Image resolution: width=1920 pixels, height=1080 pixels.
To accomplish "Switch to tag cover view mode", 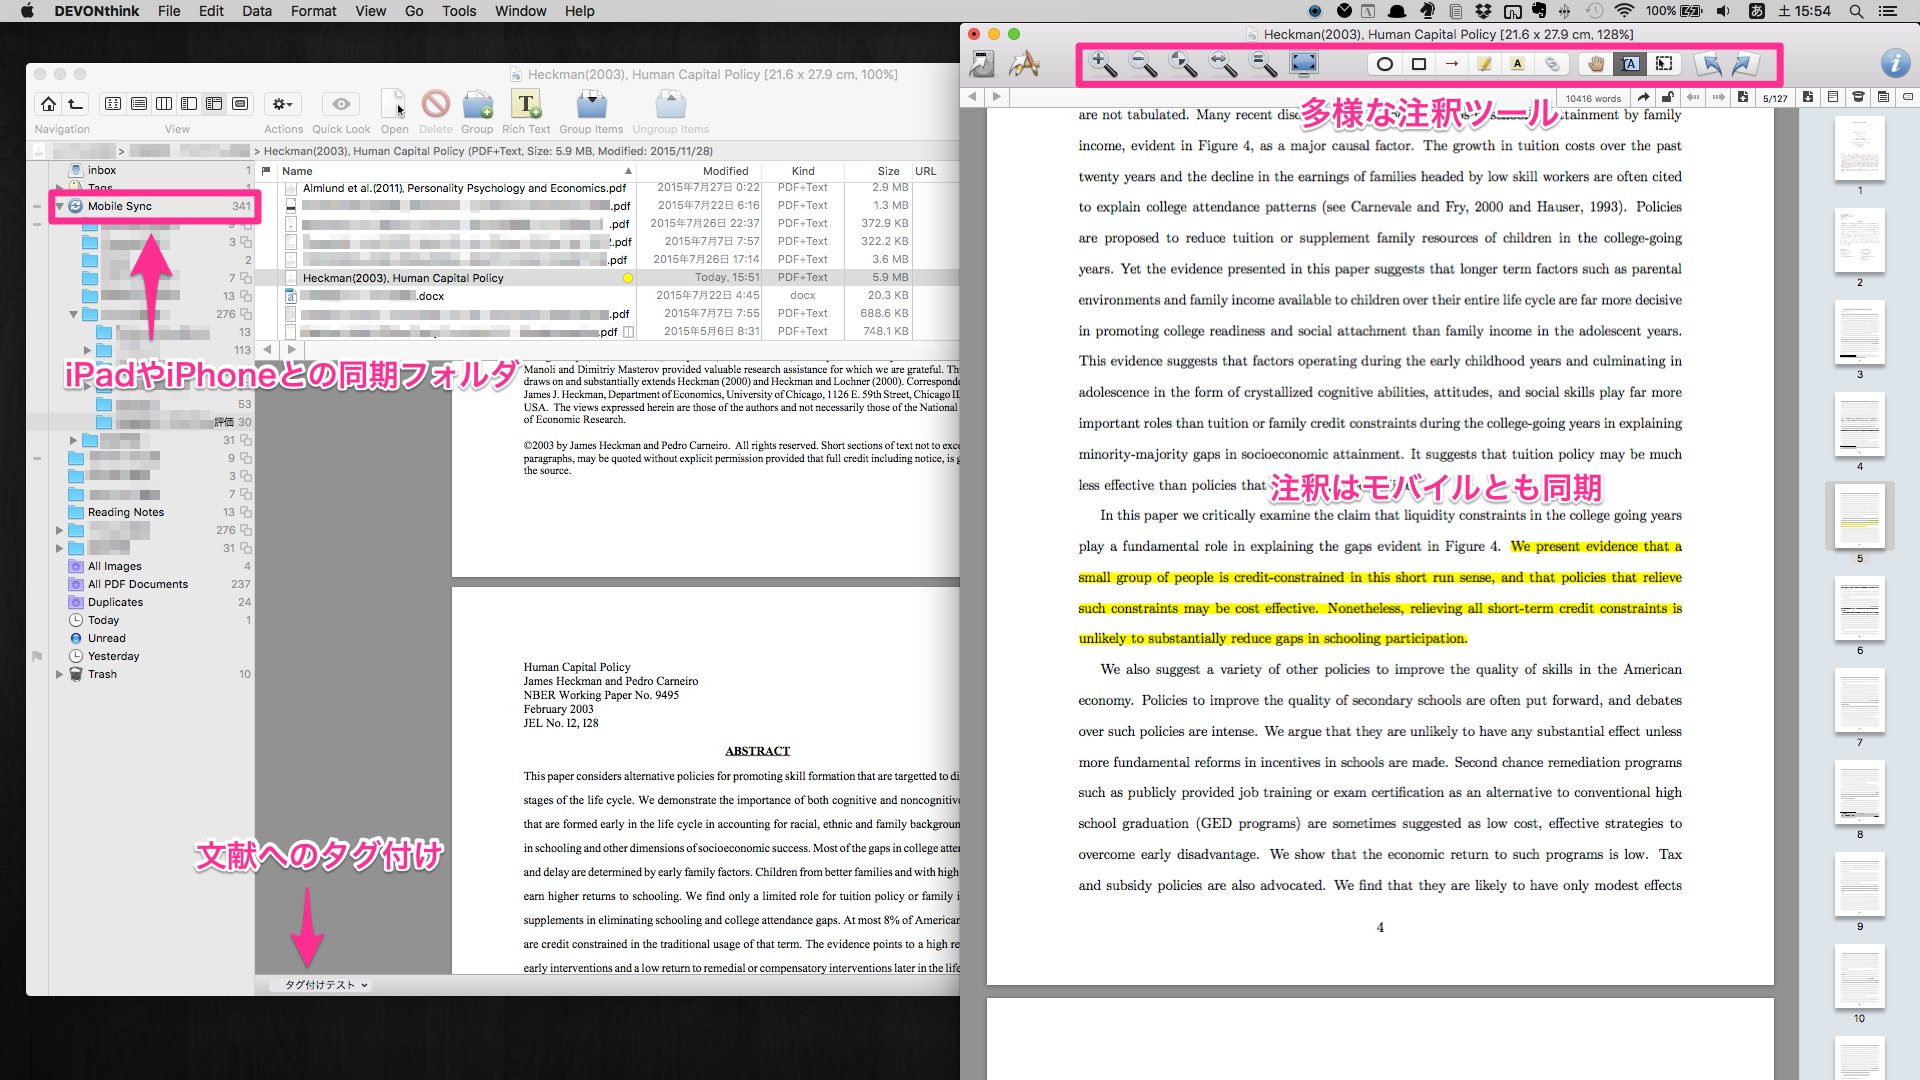I will tap(240, 104).
